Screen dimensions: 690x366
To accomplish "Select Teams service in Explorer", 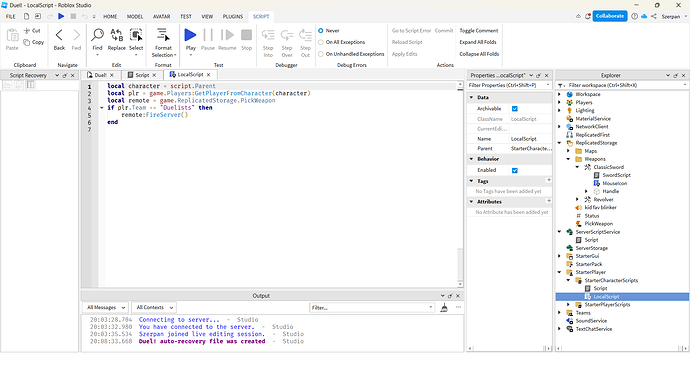I will coord(583,313).
